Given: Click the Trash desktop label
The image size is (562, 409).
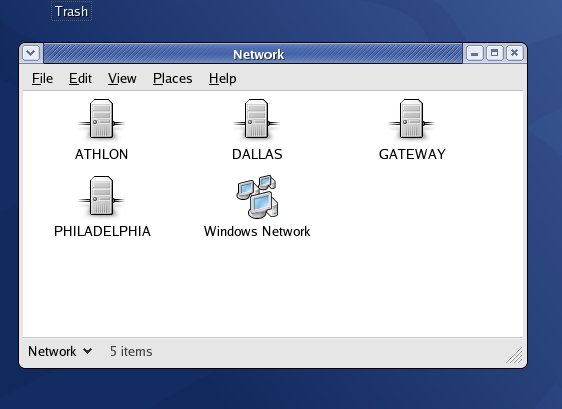Looking at the screenshot, I should click(71, 11).
